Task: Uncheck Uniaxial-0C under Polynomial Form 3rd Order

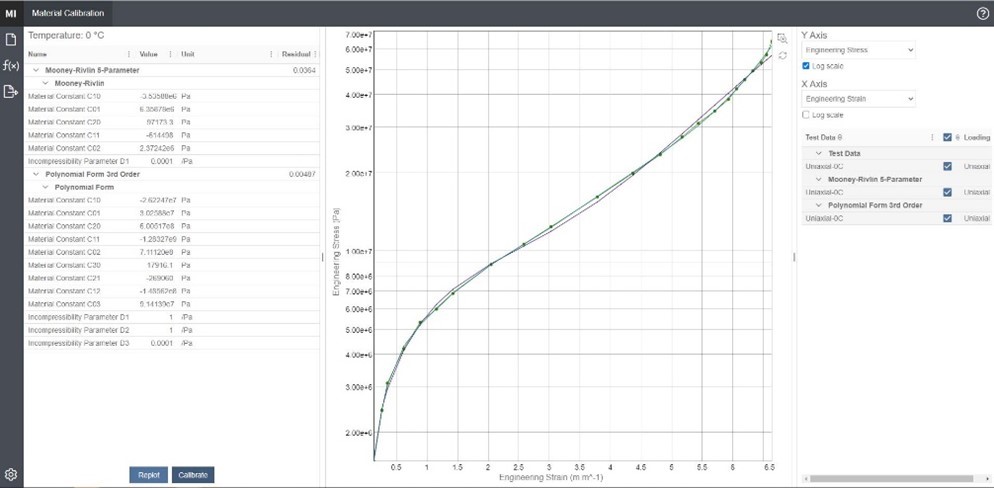Action: pyautogui.click(x=948, y=218)
